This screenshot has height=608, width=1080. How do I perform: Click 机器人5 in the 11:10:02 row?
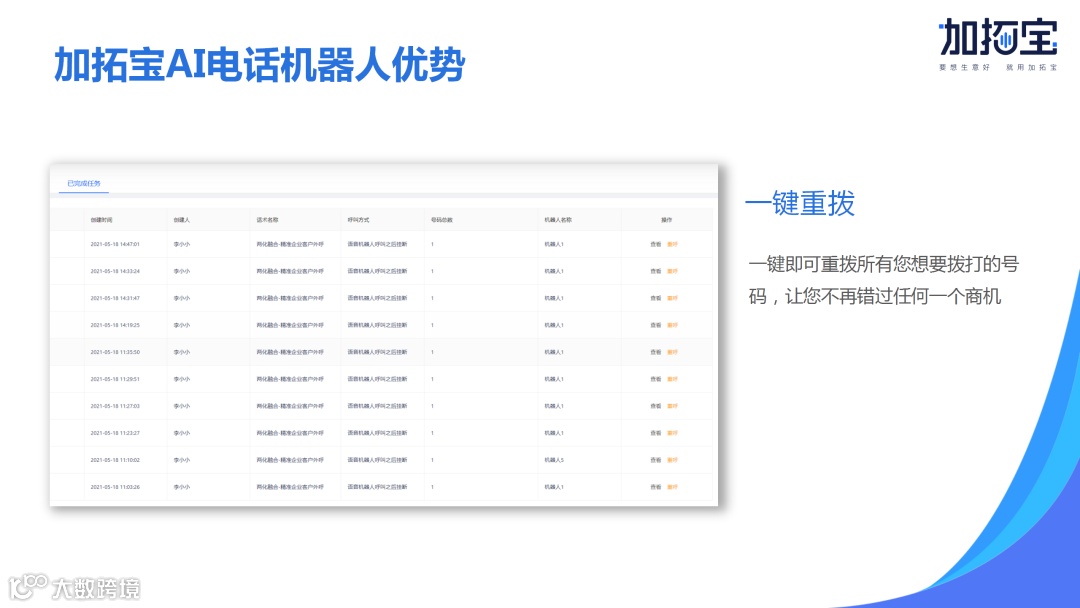point(554,460)
